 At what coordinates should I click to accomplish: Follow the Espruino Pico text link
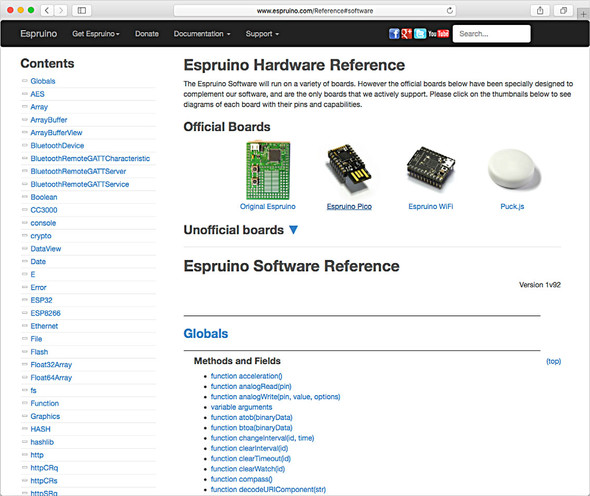[x=349, y=206]
